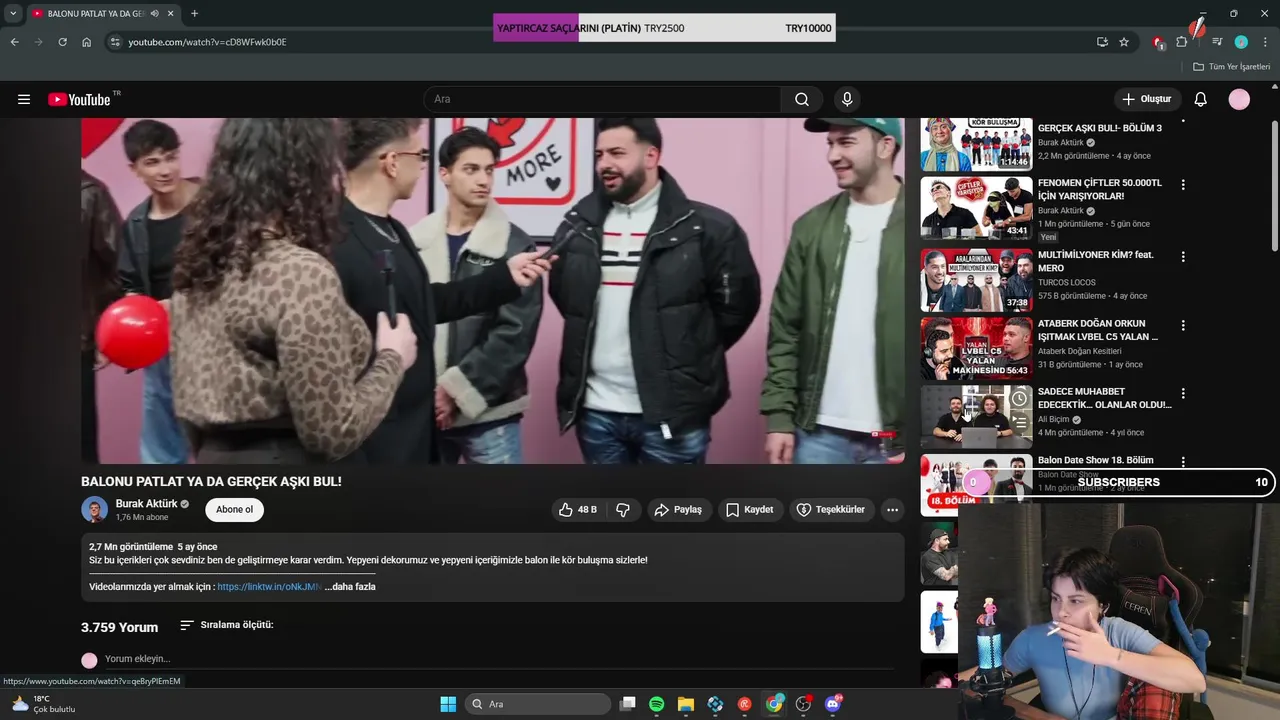Open options for Balon Date Show 18. Bölüm
1280x720 pixels.
click(1183, 462)
